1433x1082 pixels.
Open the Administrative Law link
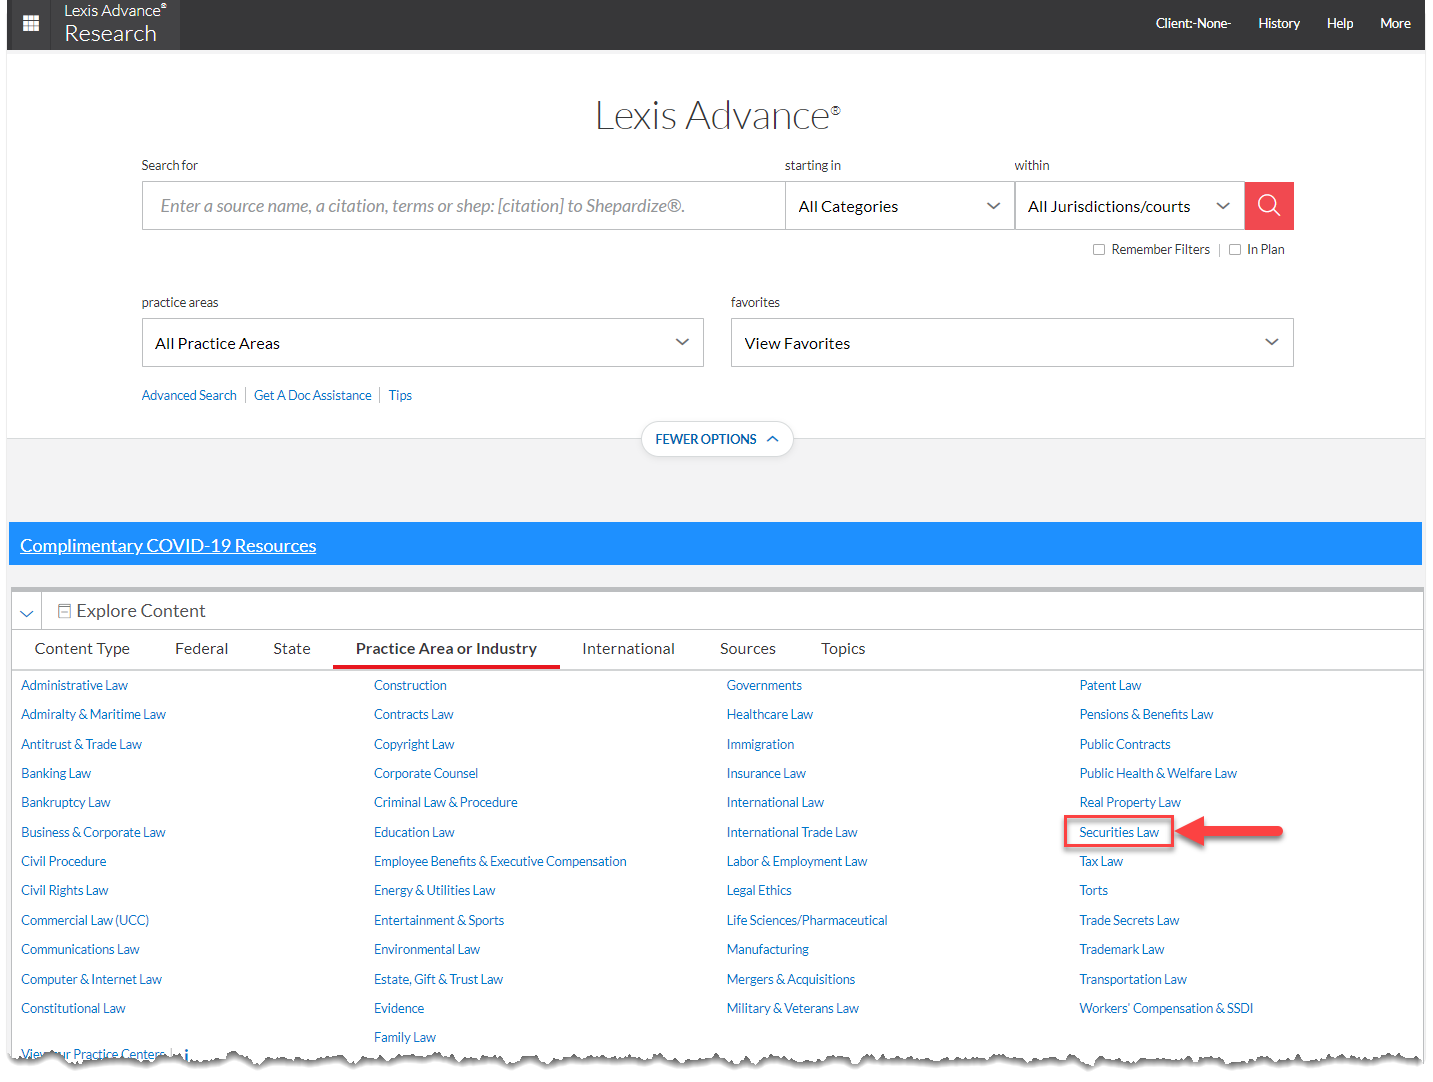[x=75, y=685]
